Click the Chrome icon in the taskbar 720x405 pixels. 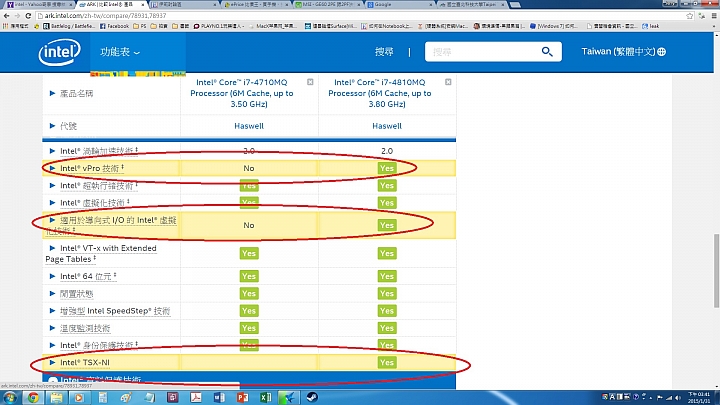[x=33, y=397]
